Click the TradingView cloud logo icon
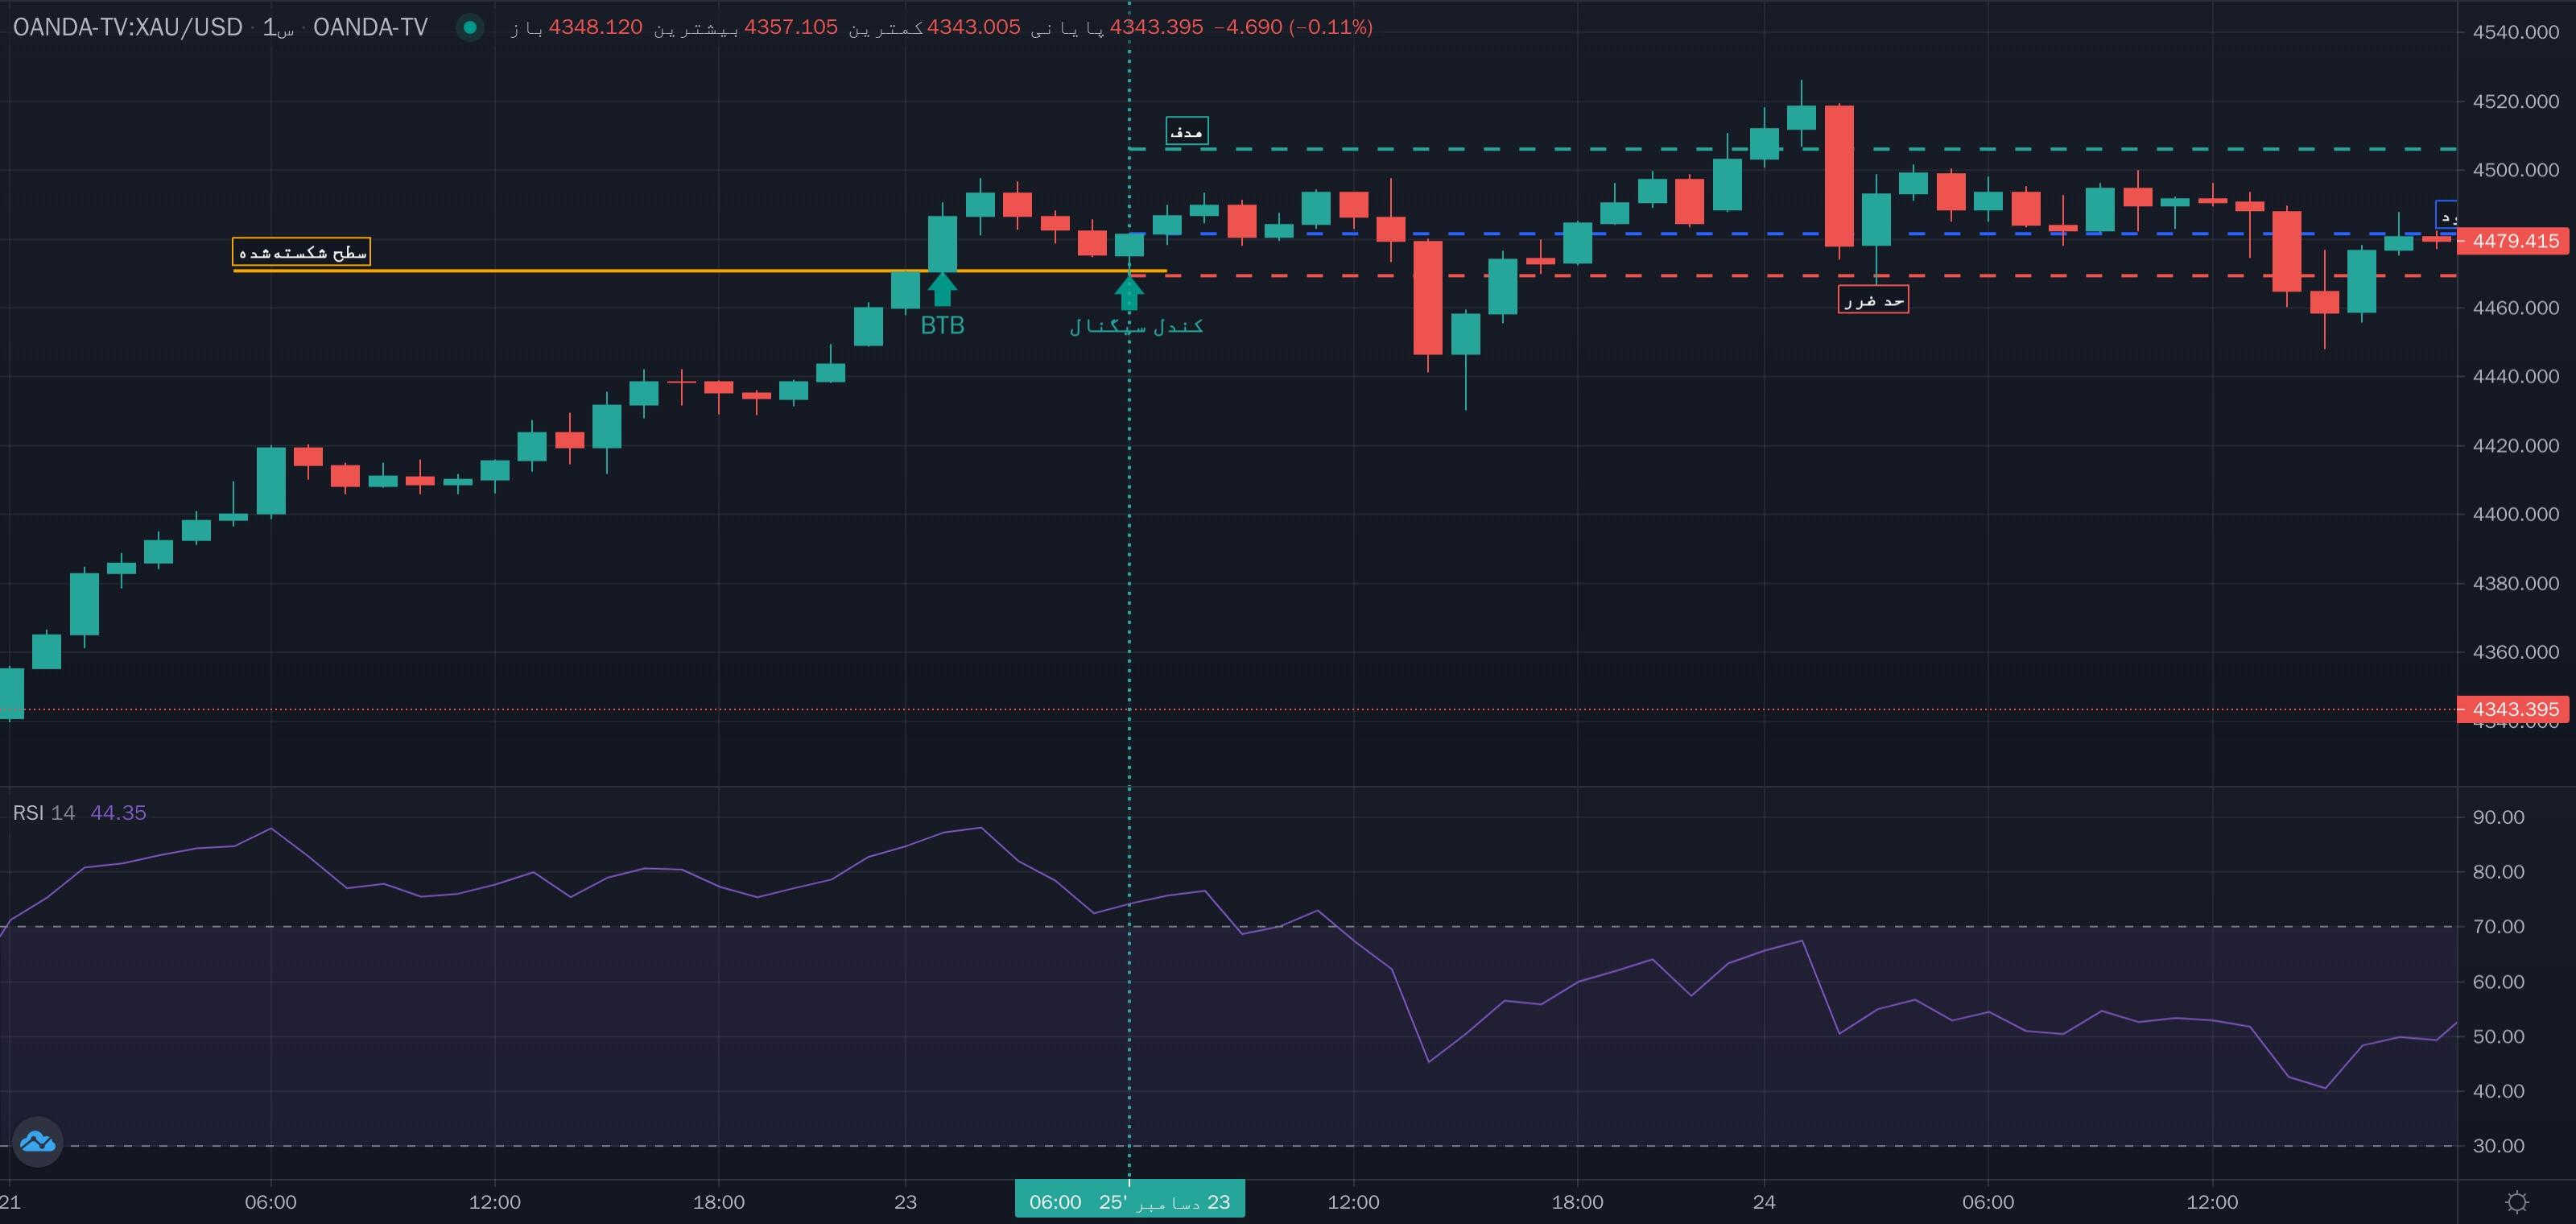The height and width of the screenshot is (1224, 2576). (38, 1141)
